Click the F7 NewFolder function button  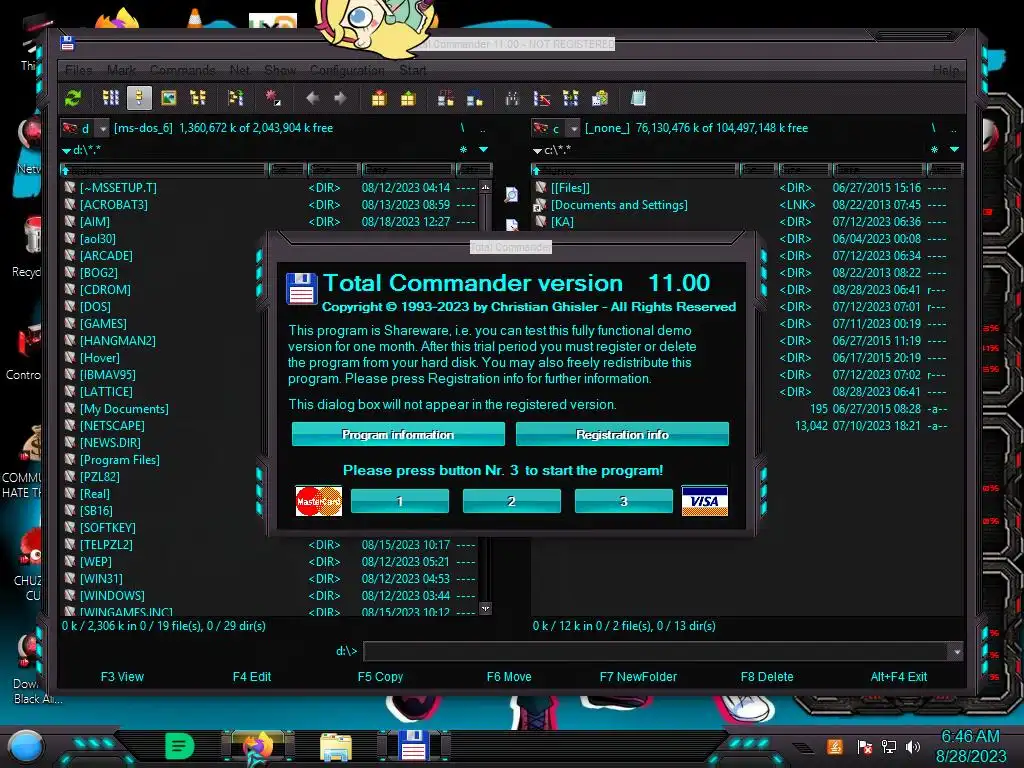click(x=638, y=677)
